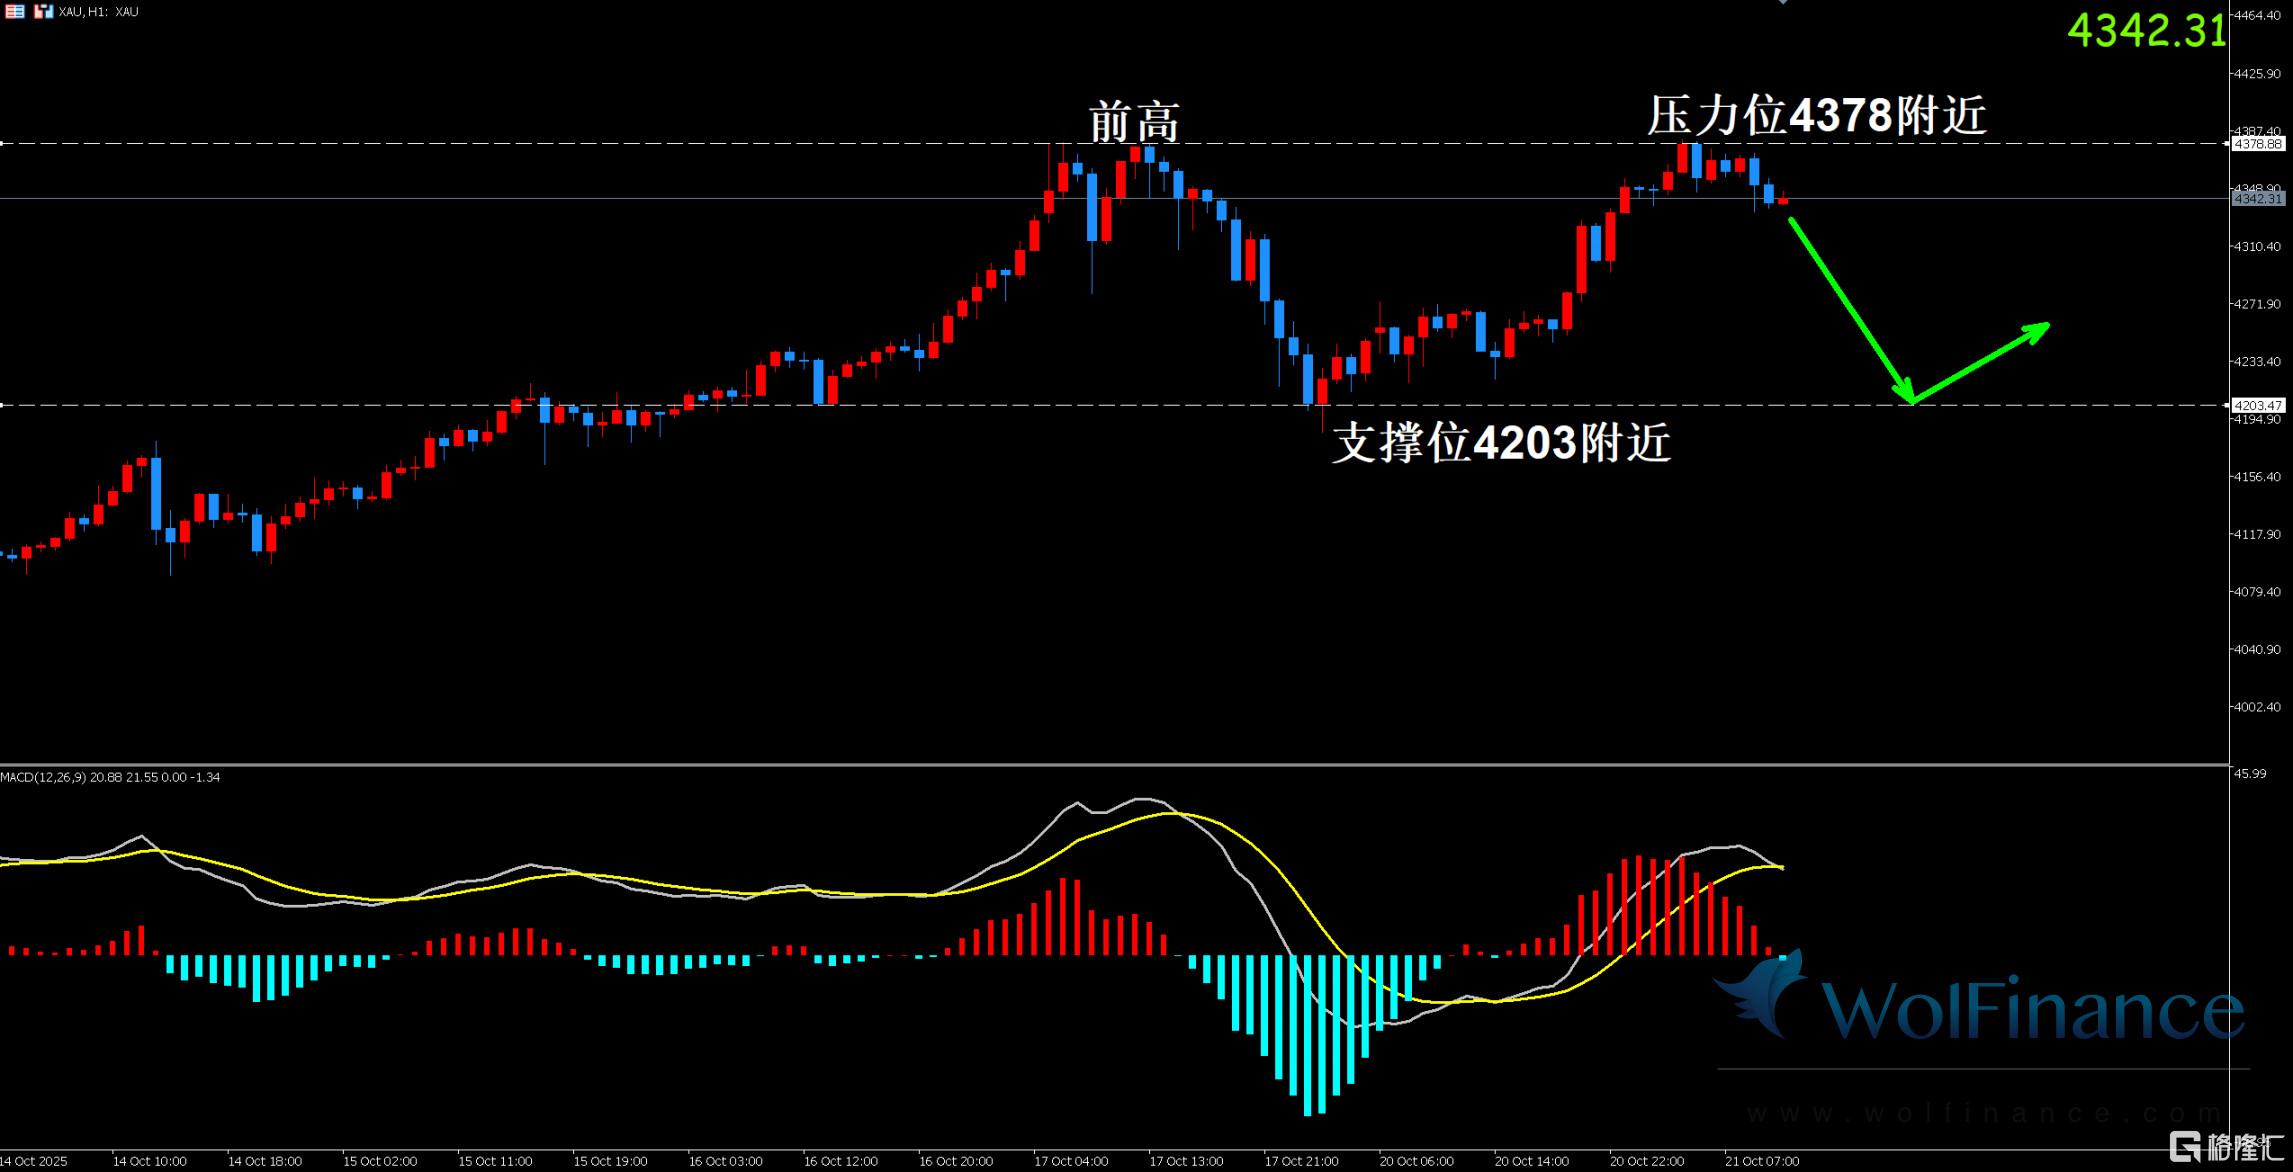Click the 前高 text label
This screenshot has height=1172, width=2293.
(x=1134, y=122)
